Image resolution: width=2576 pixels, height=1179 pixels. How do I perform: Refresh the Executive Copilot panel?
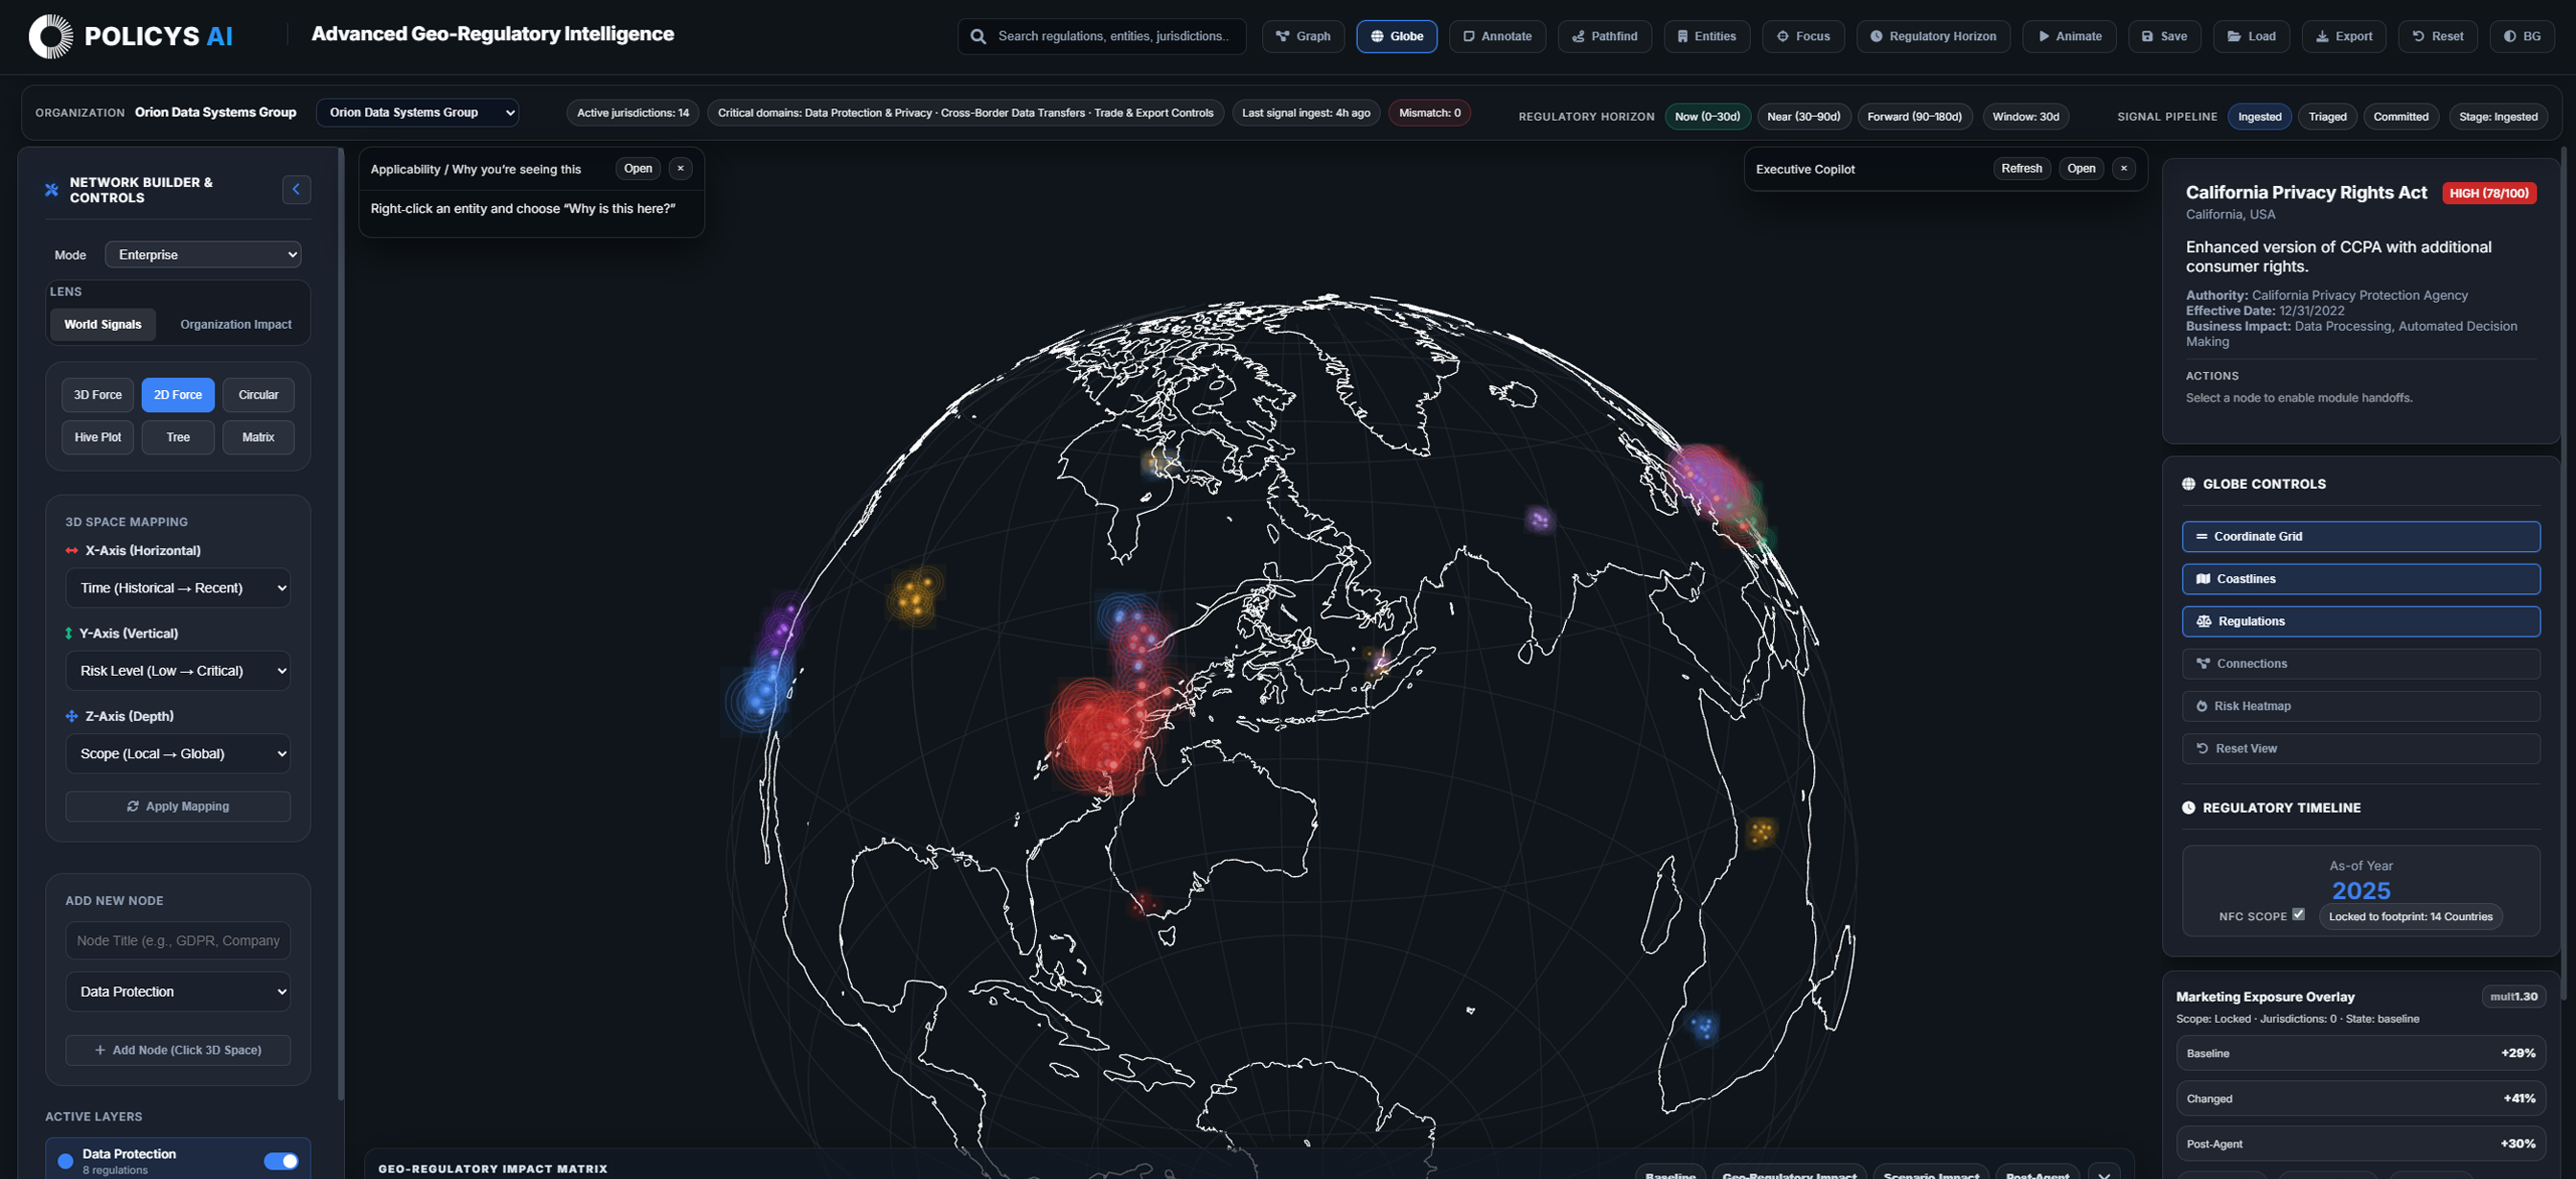2020,169
